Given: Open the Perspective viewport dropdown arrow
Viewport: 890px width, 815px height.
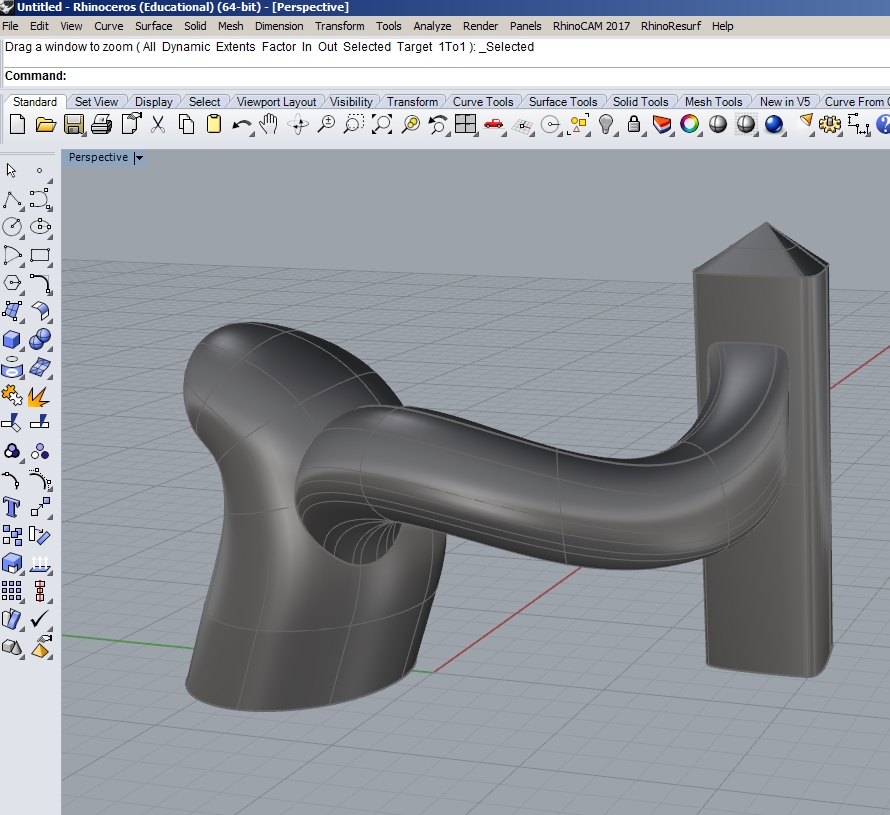Looking at the screenshot, I should click(x=139, y=158).
